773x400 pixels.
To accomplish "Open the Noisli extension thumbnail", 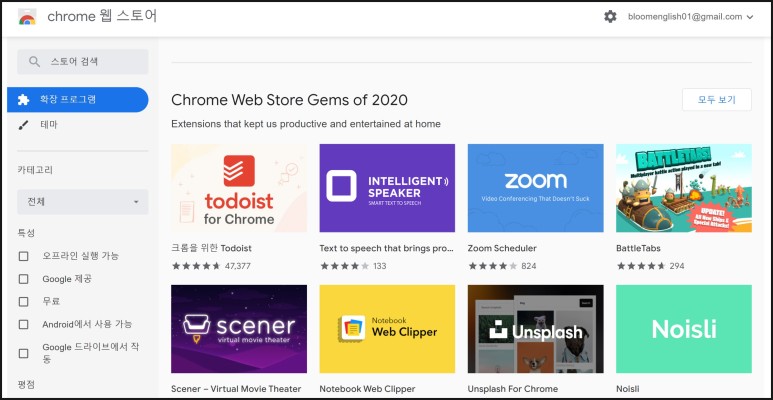I will click(x=684, y=329).
